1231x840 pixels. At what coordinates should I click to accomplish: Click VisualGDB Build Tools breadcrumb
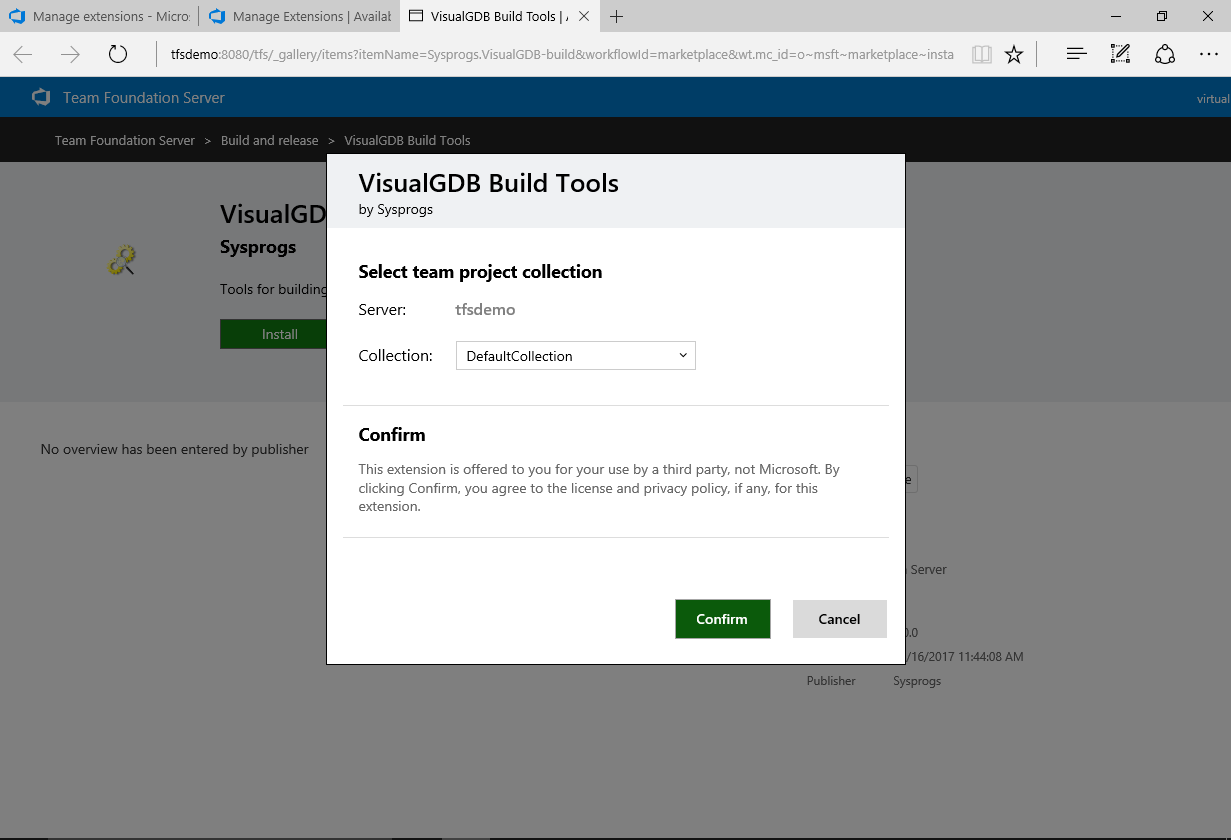click(407, 140)
